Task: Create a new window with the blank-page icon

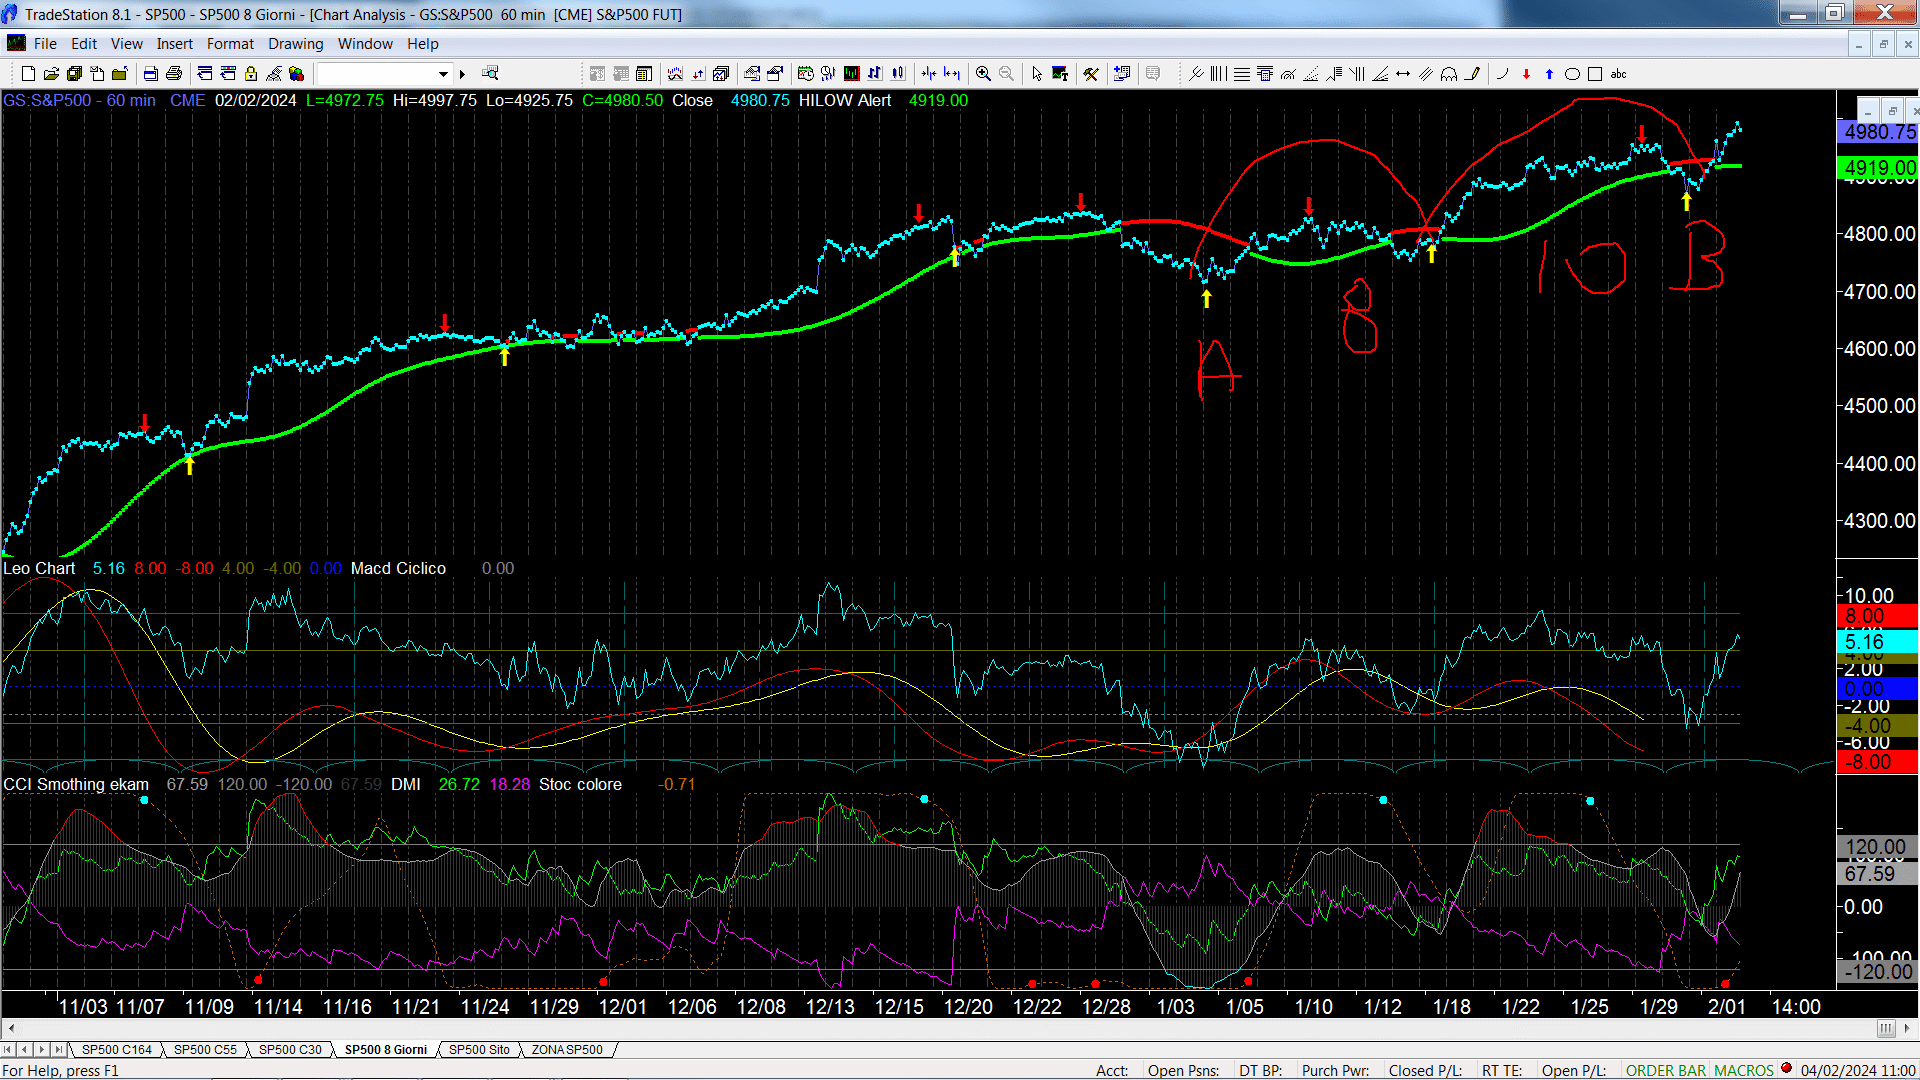Action: 28,74
